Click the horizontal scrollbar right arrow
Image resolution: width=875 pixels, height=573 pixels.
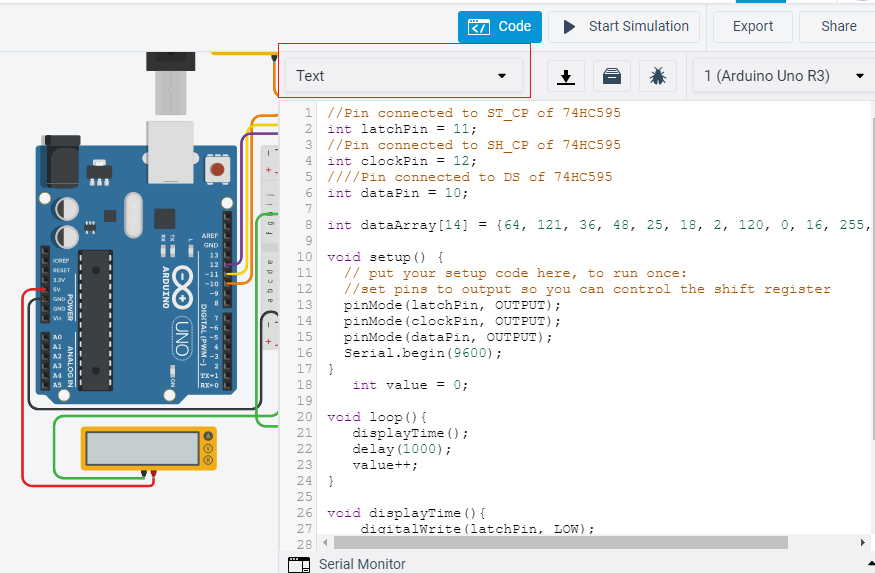(863, 542)
